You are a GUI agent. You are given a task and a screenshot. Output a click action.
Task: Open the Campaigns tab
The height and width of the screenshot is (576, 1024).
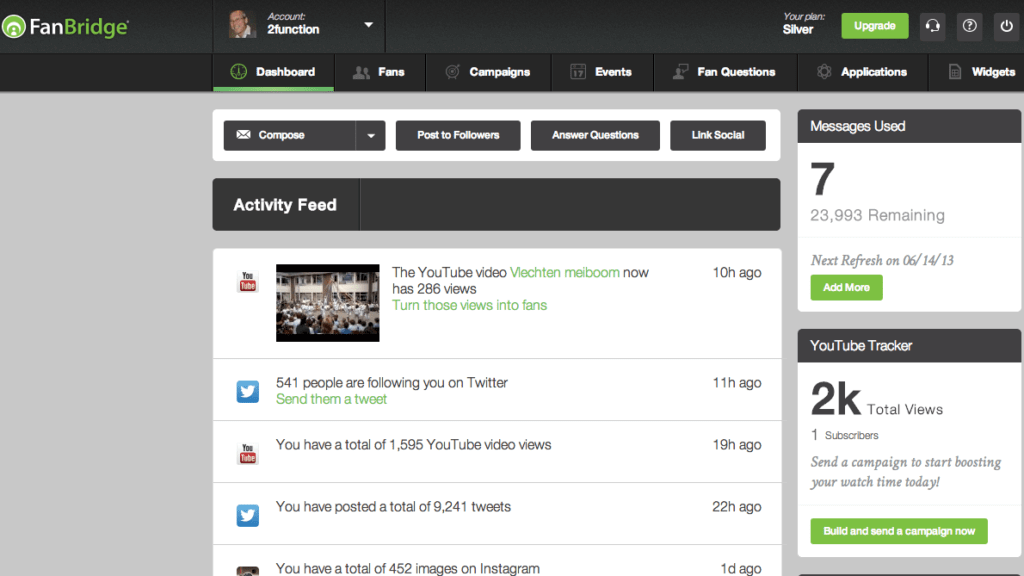point(488,72)
